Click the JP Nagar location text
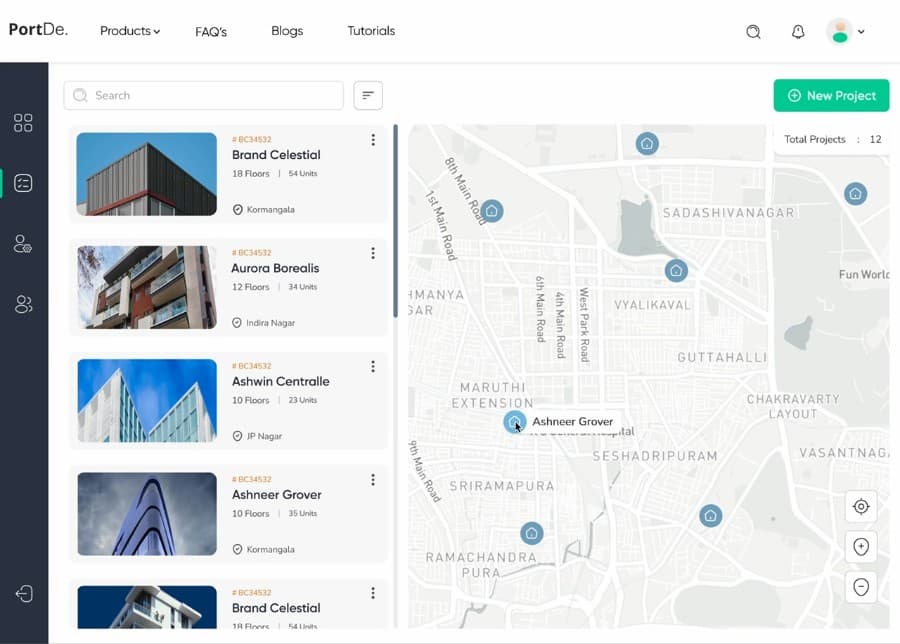 [x=264, y=436]
